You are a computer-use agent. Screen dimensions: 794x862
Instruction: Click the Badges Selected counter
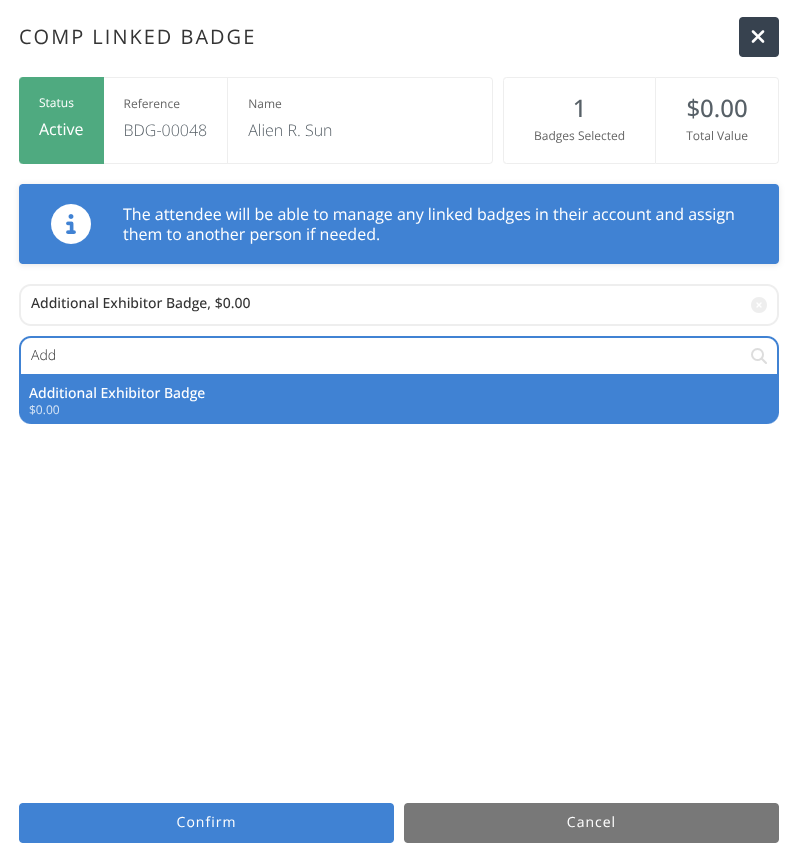[578, 120]
